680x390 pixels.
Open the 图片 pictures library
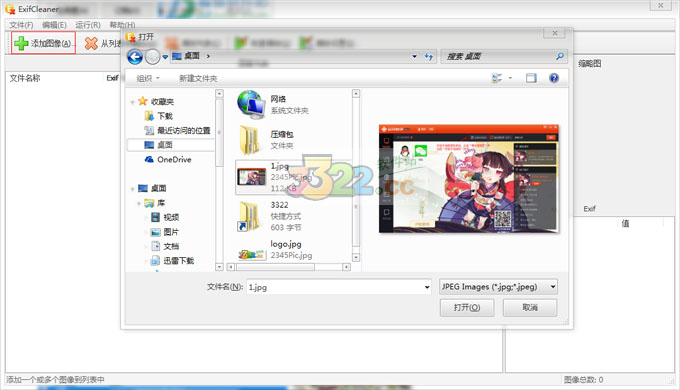click(165, 232)
